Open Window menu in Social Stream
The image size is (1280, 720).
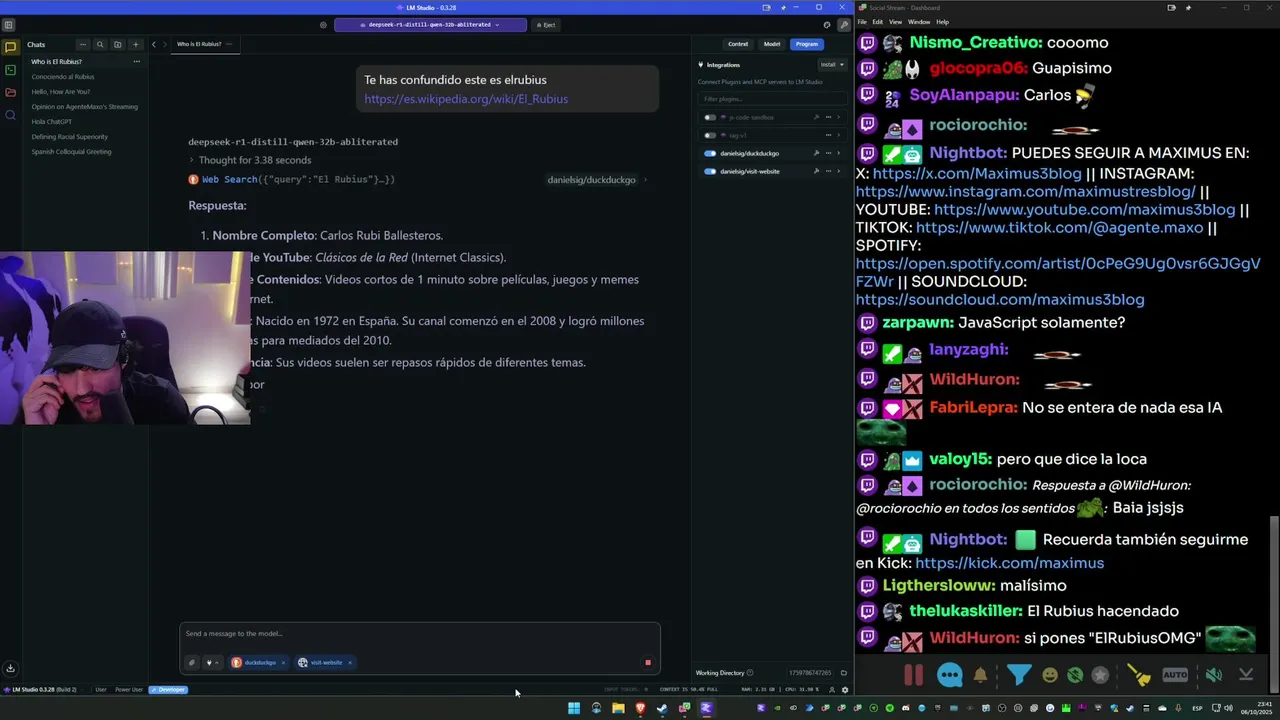click(919, 22)
